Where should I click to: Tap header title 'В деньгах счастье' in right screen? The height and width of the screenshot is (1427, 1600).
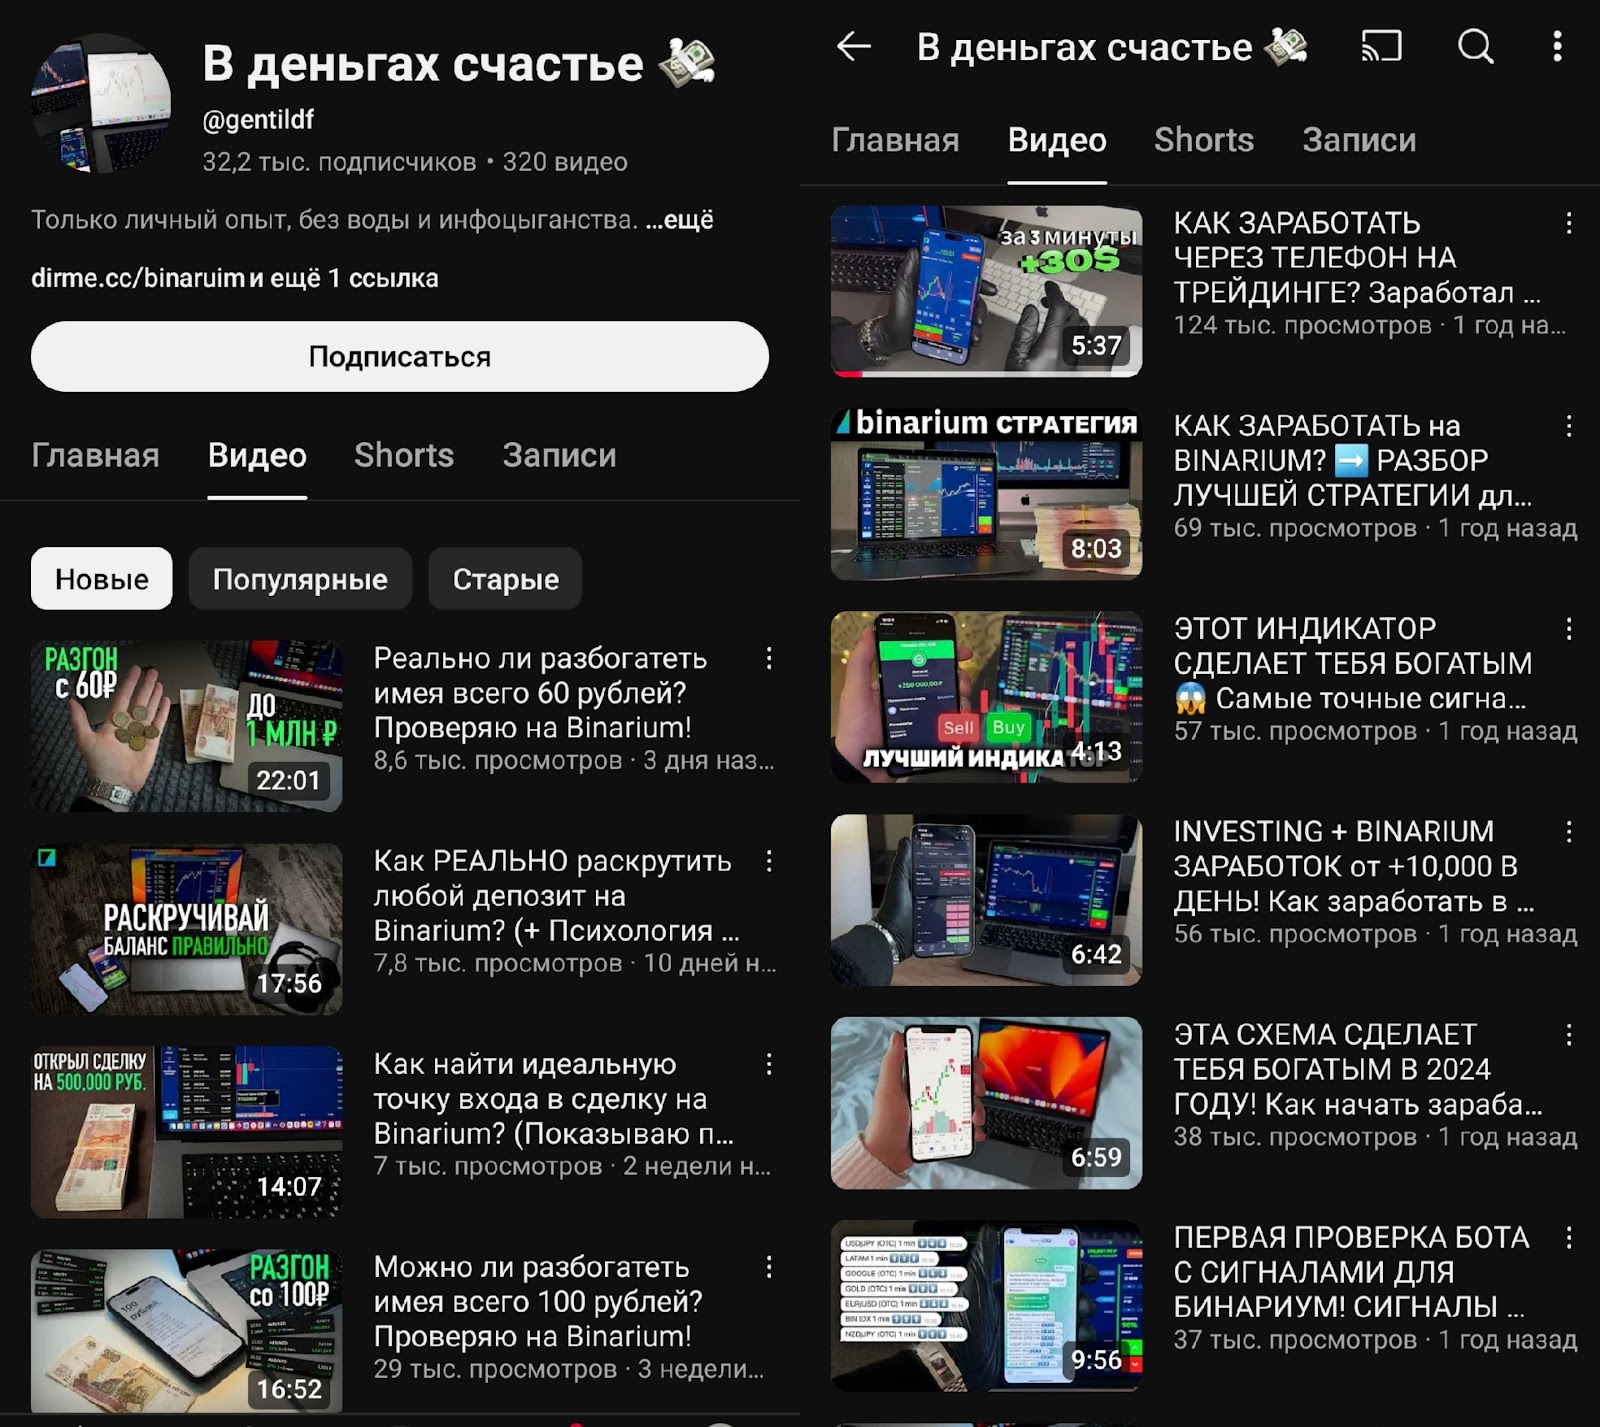pos(1084,47)
